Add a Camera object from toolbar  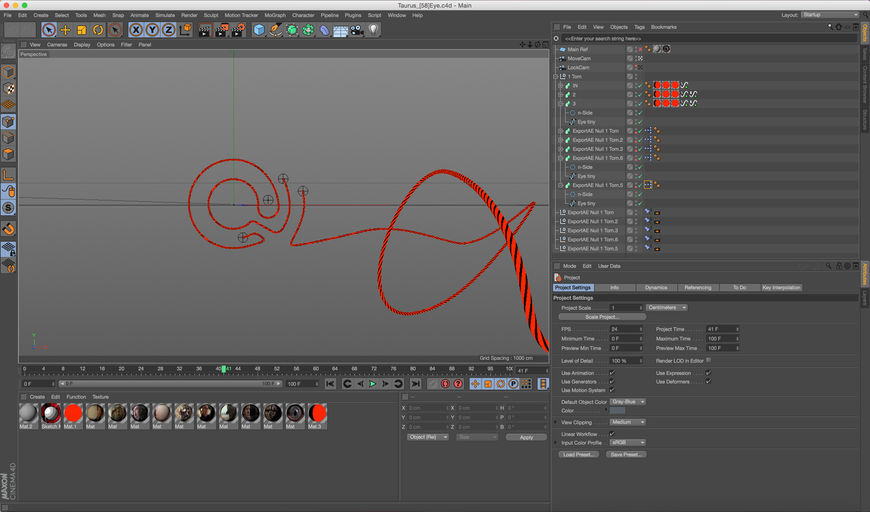click(356, 30)
